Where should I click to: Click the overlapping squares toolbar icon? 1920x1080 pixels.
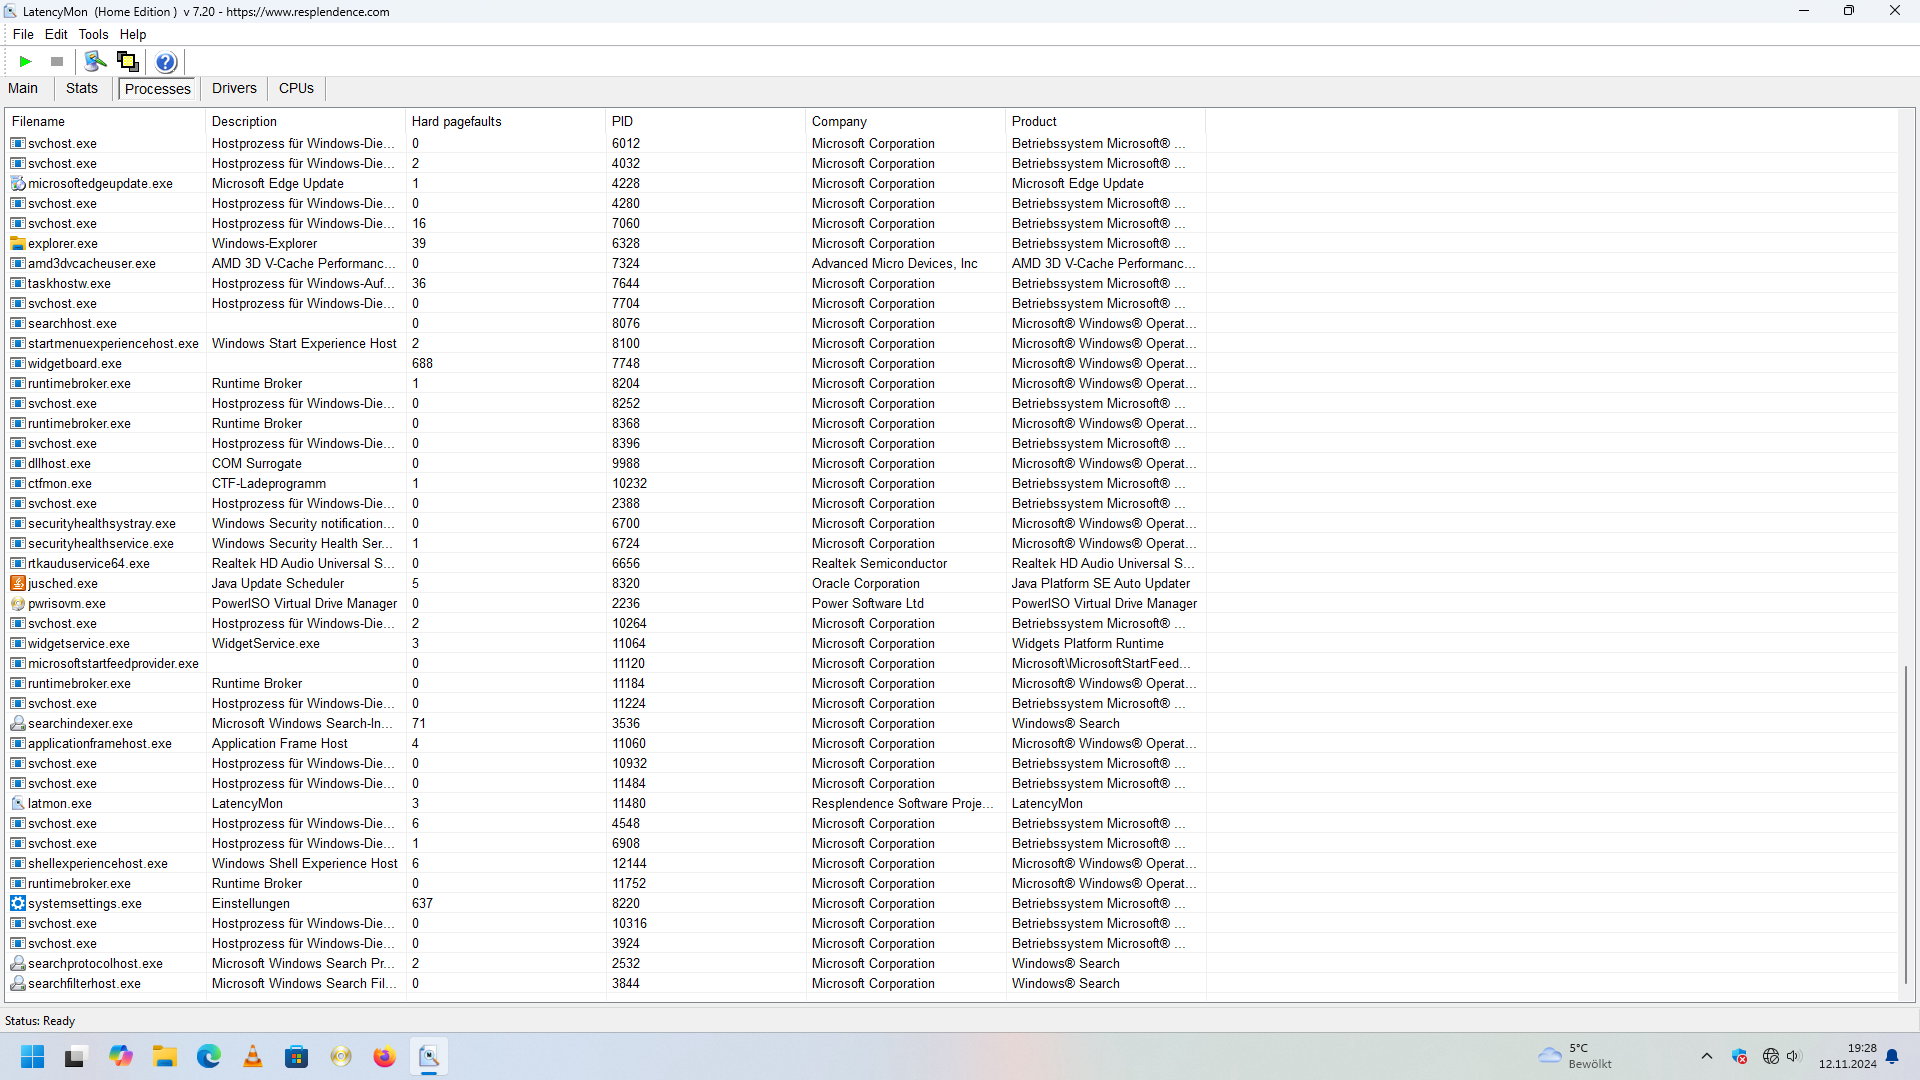coord(128,62)
